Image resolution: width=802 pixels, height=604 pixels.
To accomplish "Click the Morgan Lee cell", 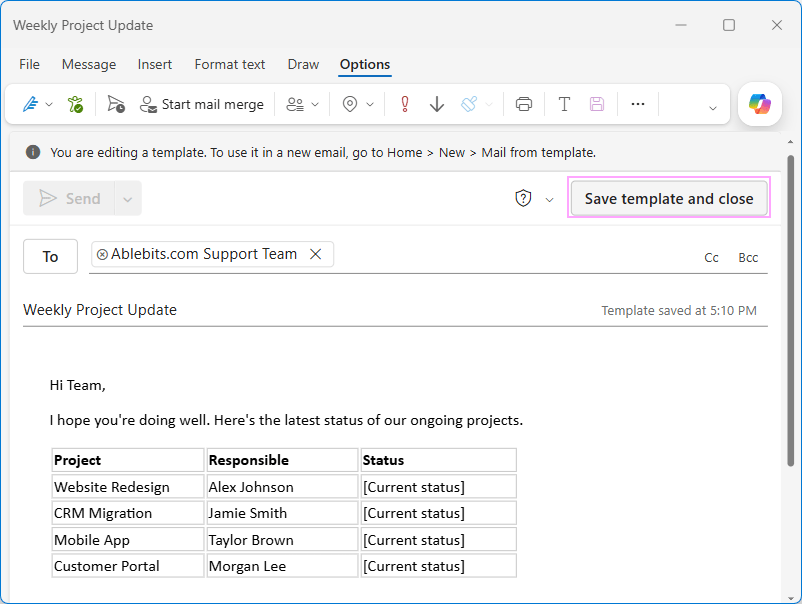I will point(282,566).
